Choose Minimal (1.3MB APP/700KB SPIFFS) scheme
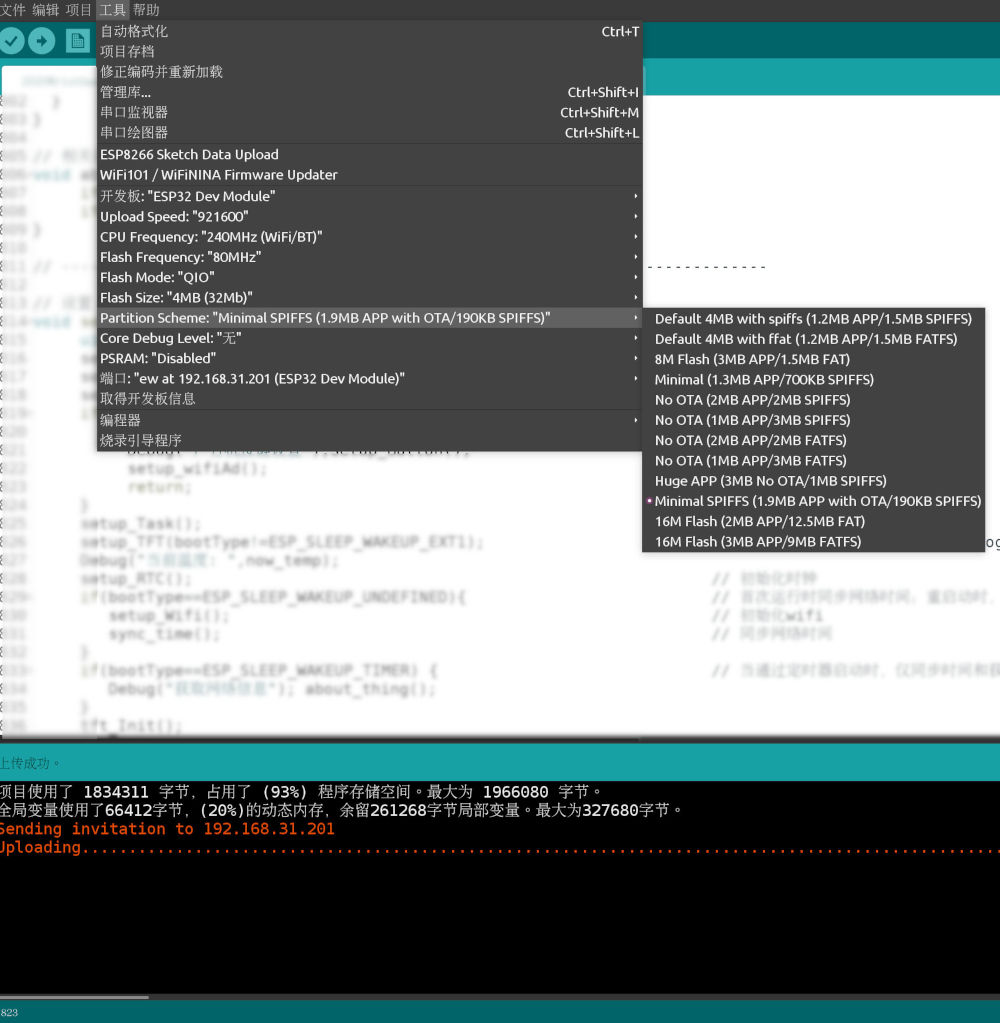The height and width of the screenshot is (1023, 1000). [763, 380]
